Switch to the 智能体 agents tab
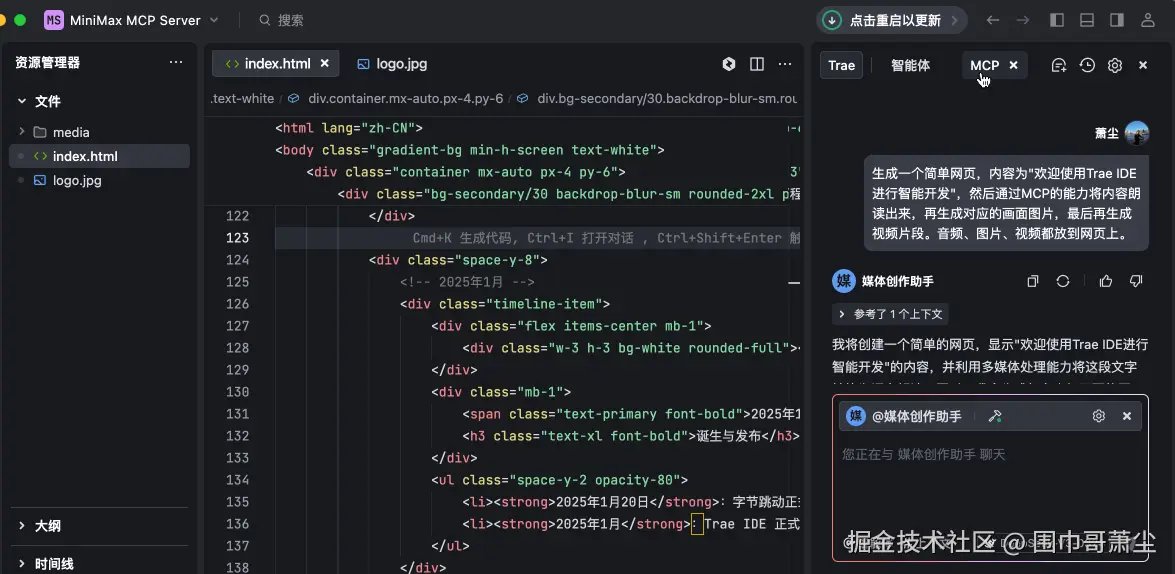The image size is (1175, 574). pos(910,65)
